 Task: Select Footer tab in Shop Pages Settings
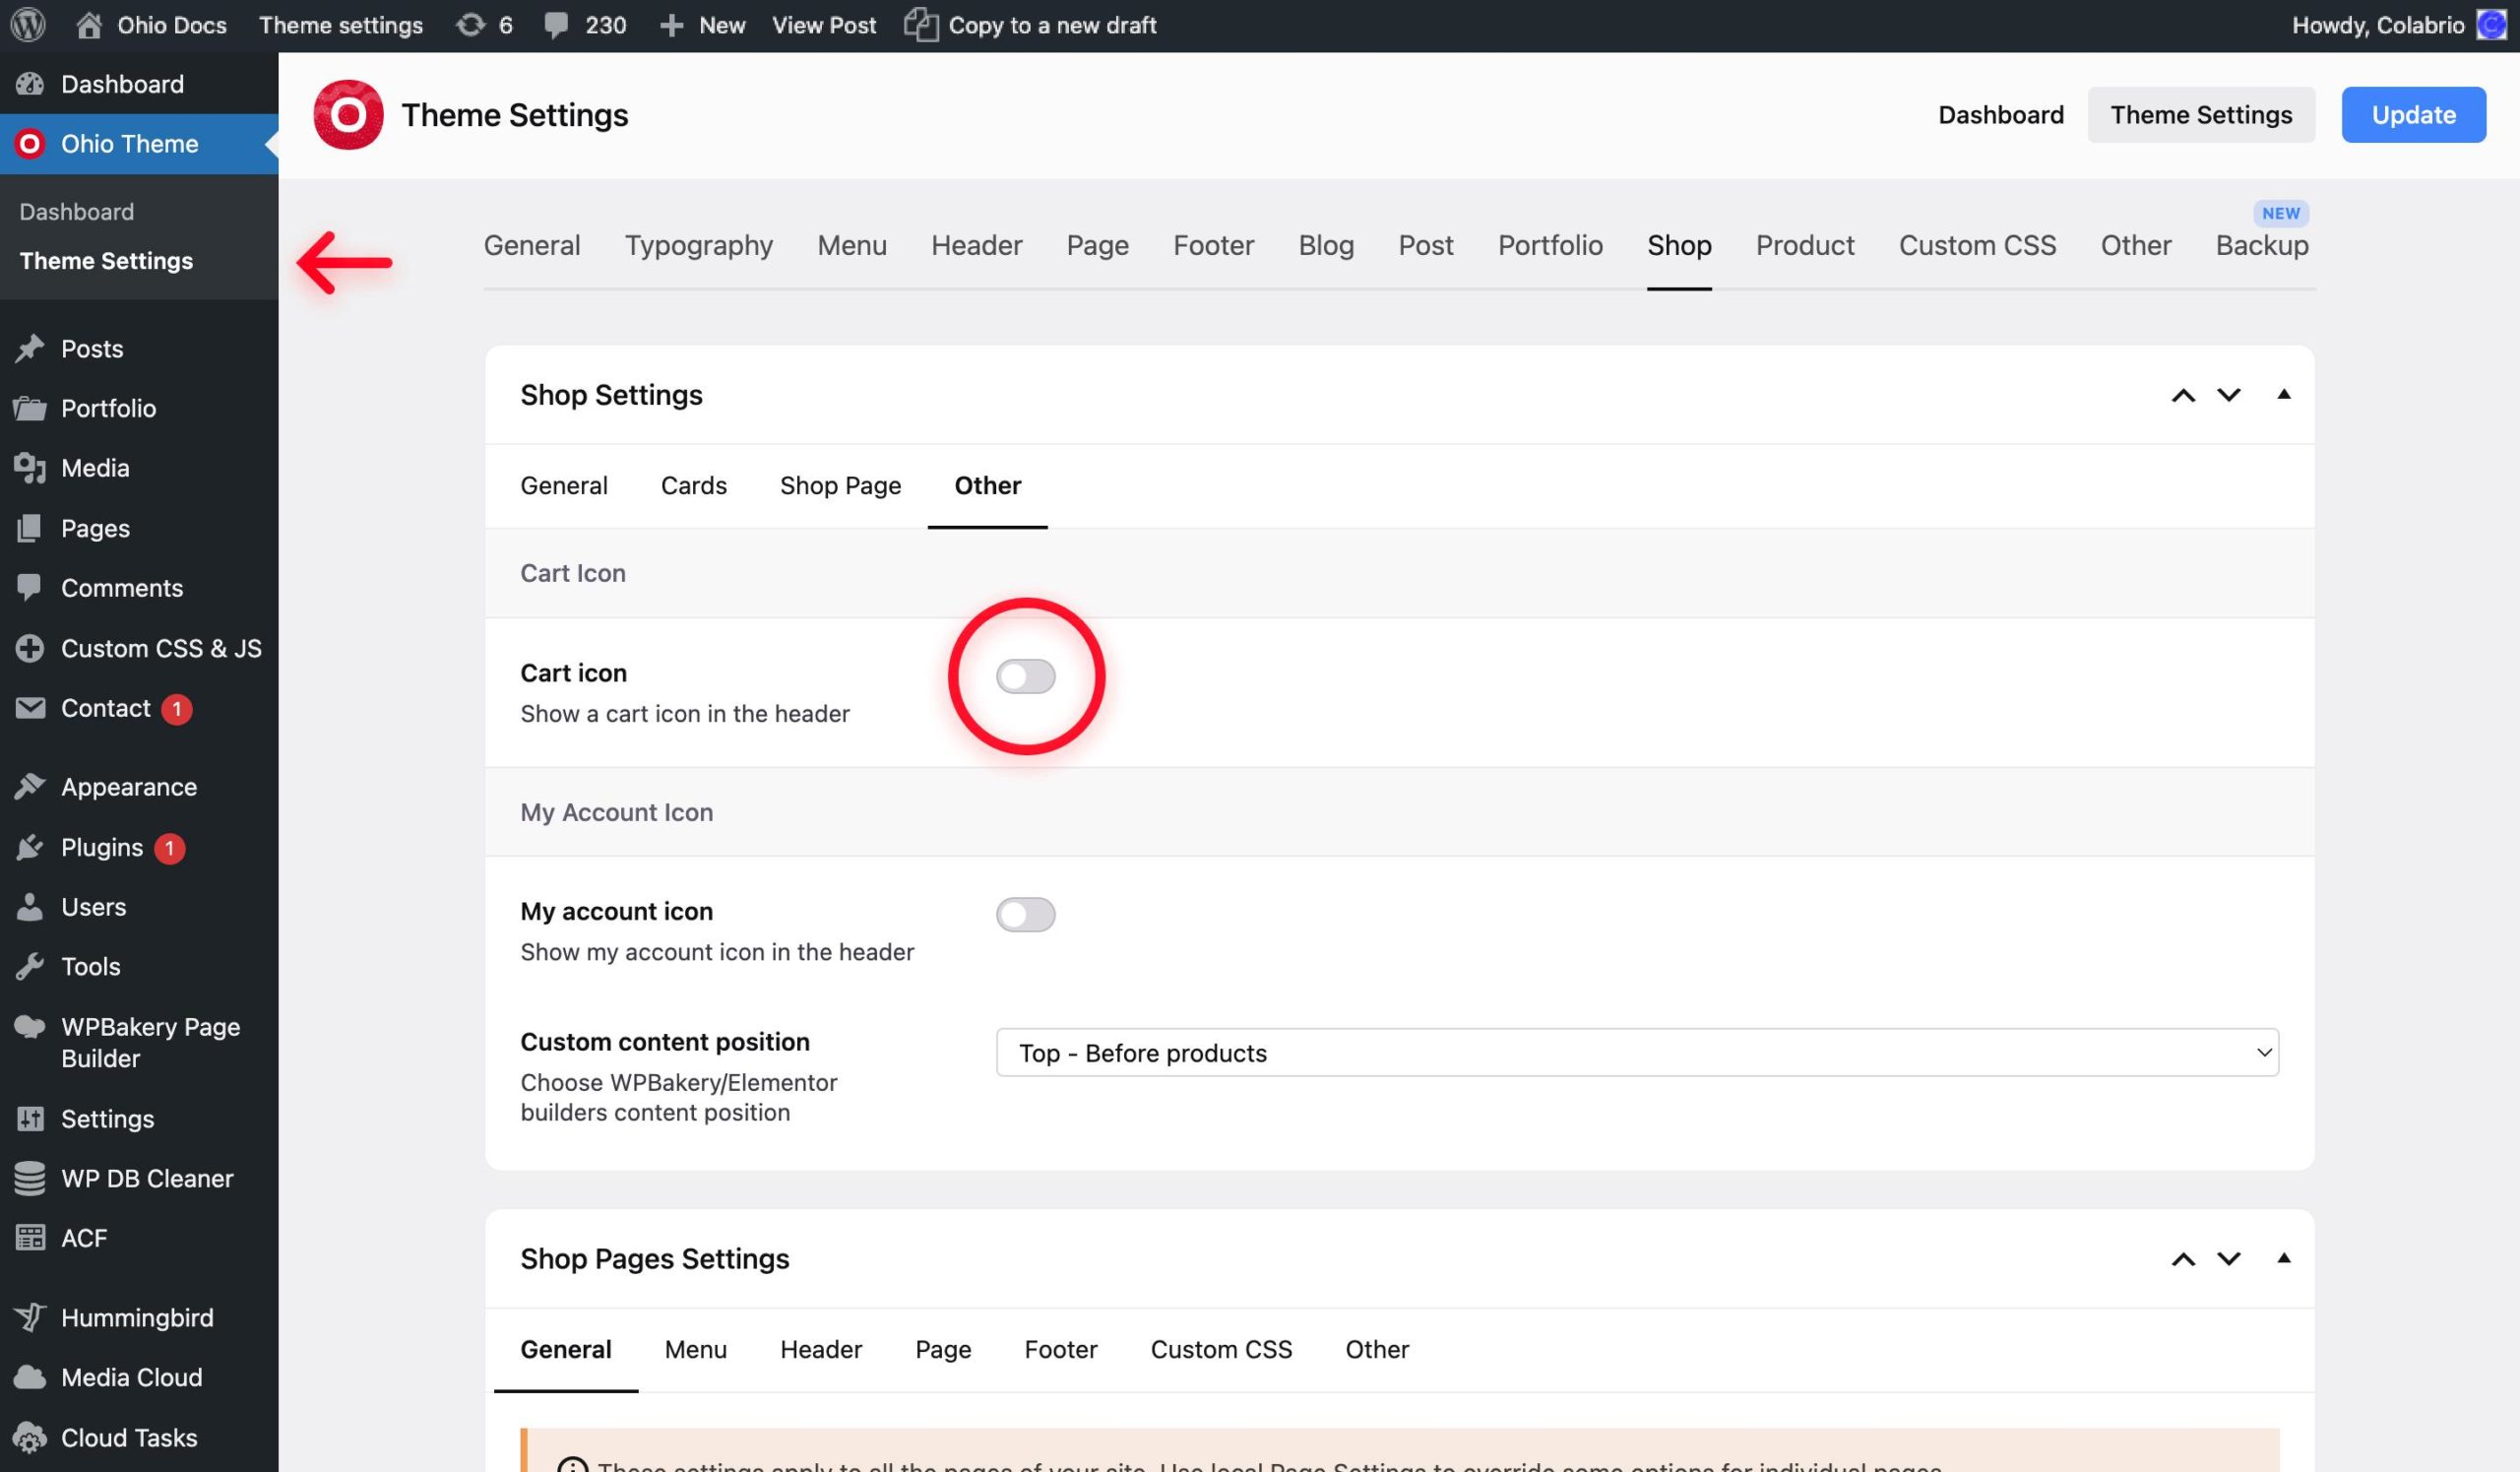(1060, 1349)
